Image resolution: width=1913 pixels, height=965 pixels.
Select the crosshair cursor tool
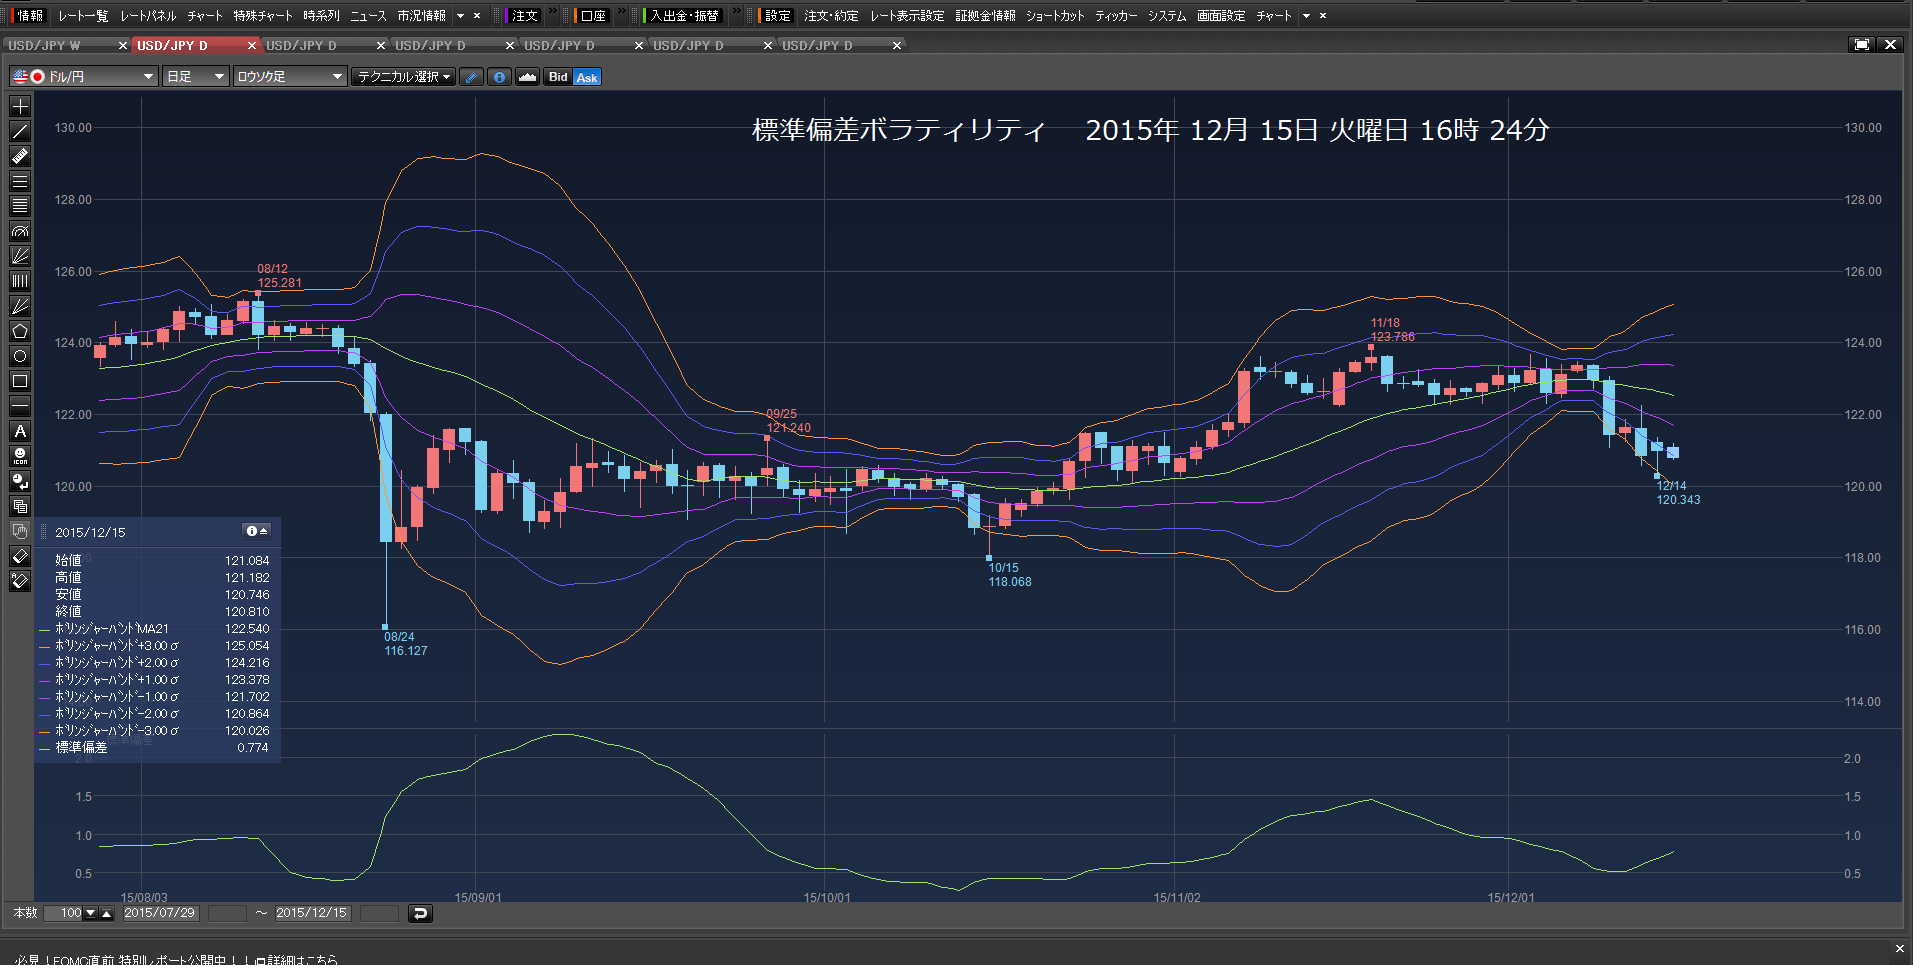(x=20, y=106)
